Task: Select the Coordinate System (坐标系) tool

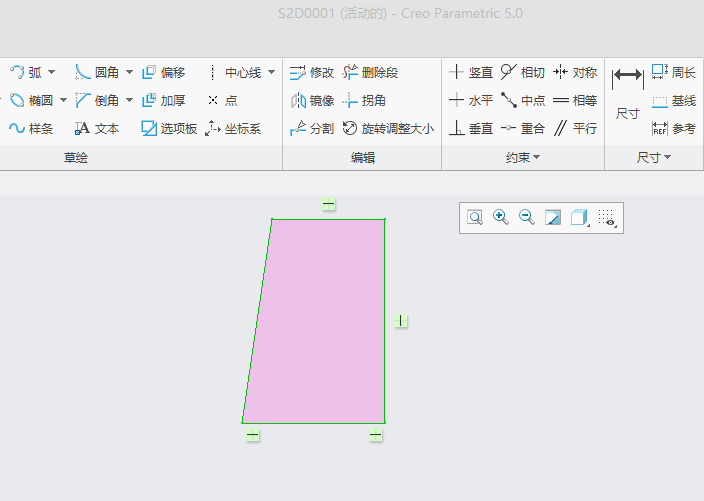Action: pos(233,129)
